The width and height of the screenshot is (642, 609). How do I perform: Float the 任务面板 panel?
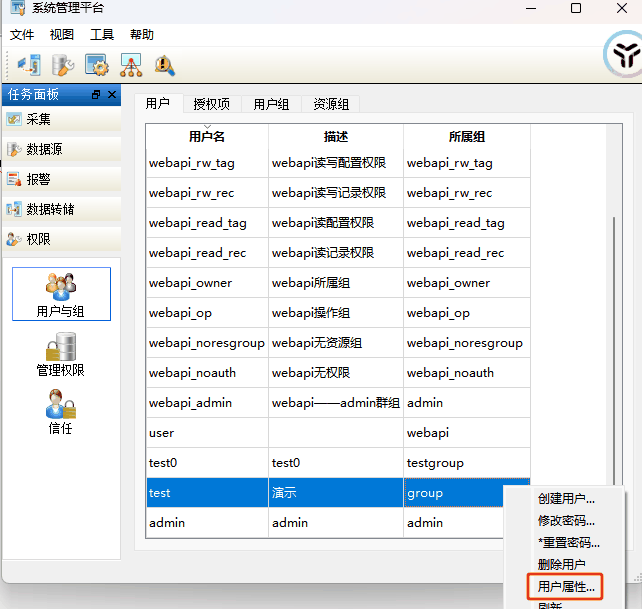point(96,95)
